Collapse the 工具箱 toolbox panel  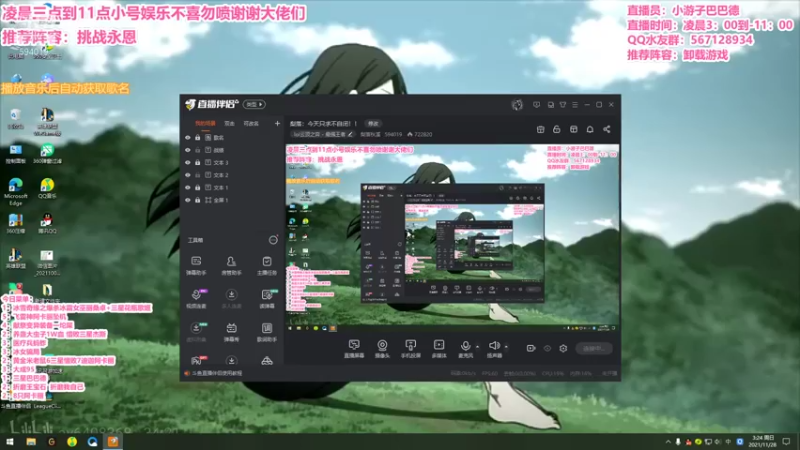coord(273,240)
